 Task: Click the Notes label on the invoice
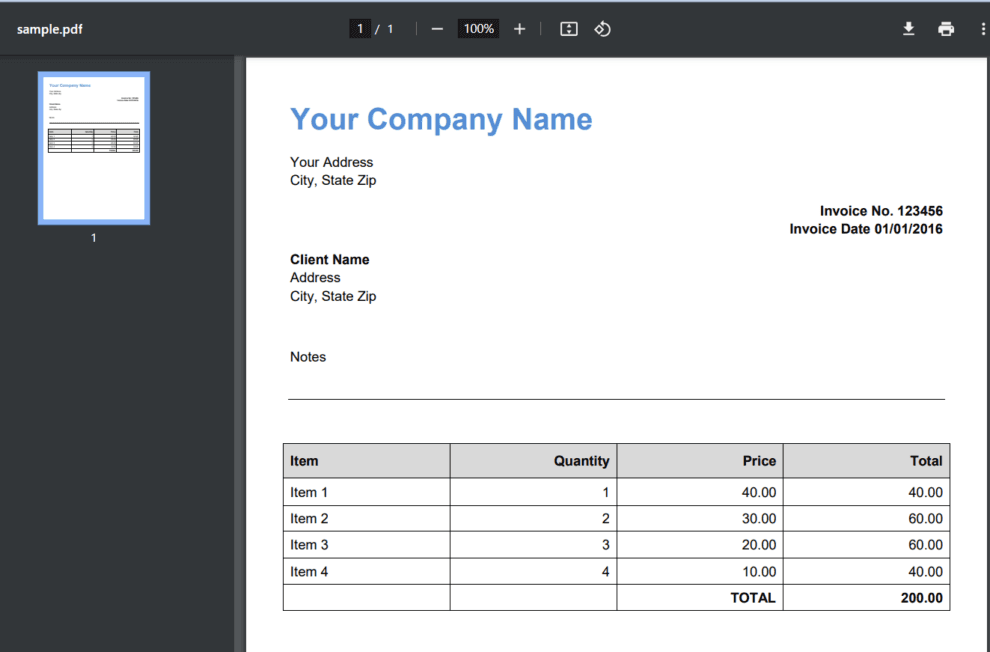307,357
